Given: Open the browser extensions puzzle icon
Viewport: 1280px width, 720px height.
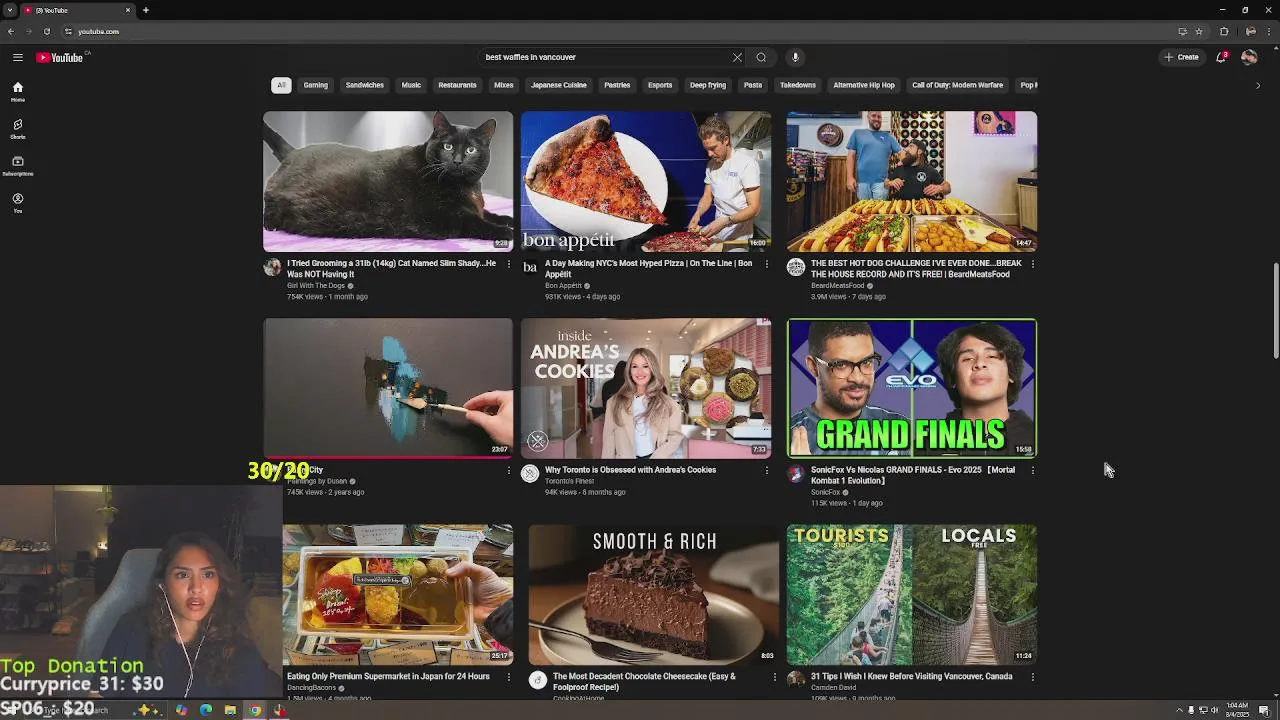Looking at the screenshot, I should click(x=1224, y=31).
